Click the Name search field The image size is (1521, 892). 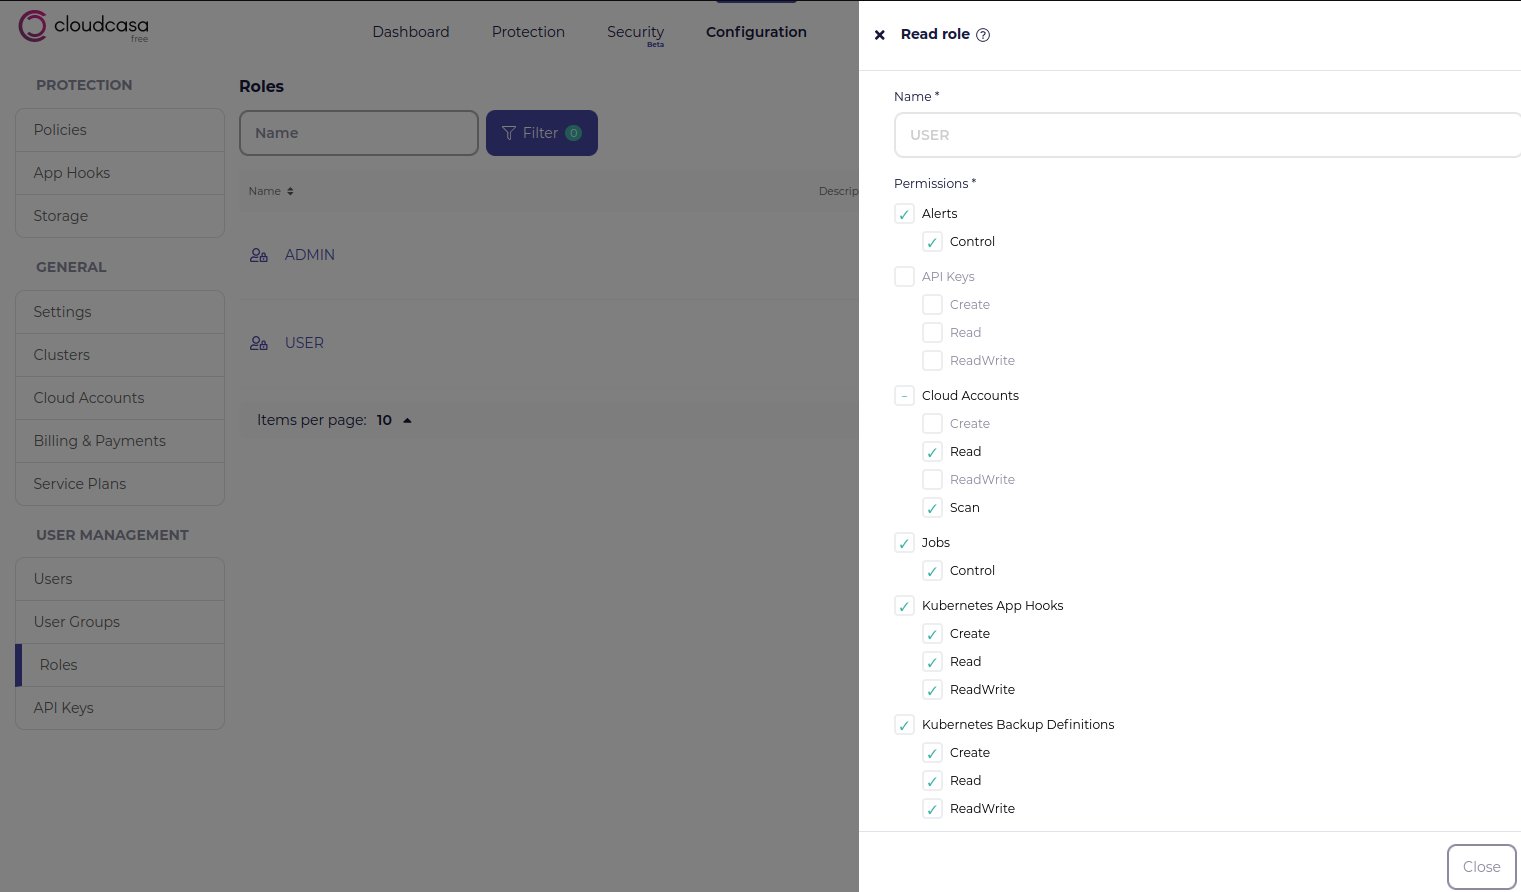(359, 133)
